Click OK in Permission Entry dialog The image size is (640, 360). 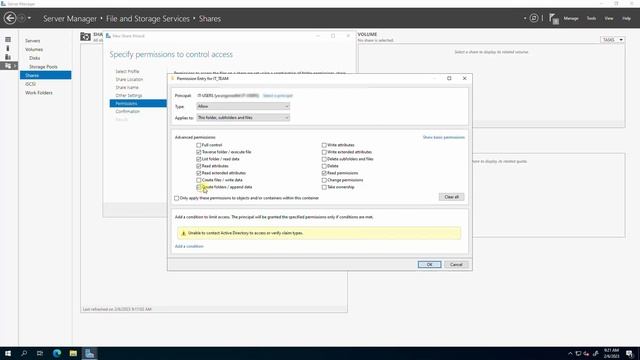(429, 264)
